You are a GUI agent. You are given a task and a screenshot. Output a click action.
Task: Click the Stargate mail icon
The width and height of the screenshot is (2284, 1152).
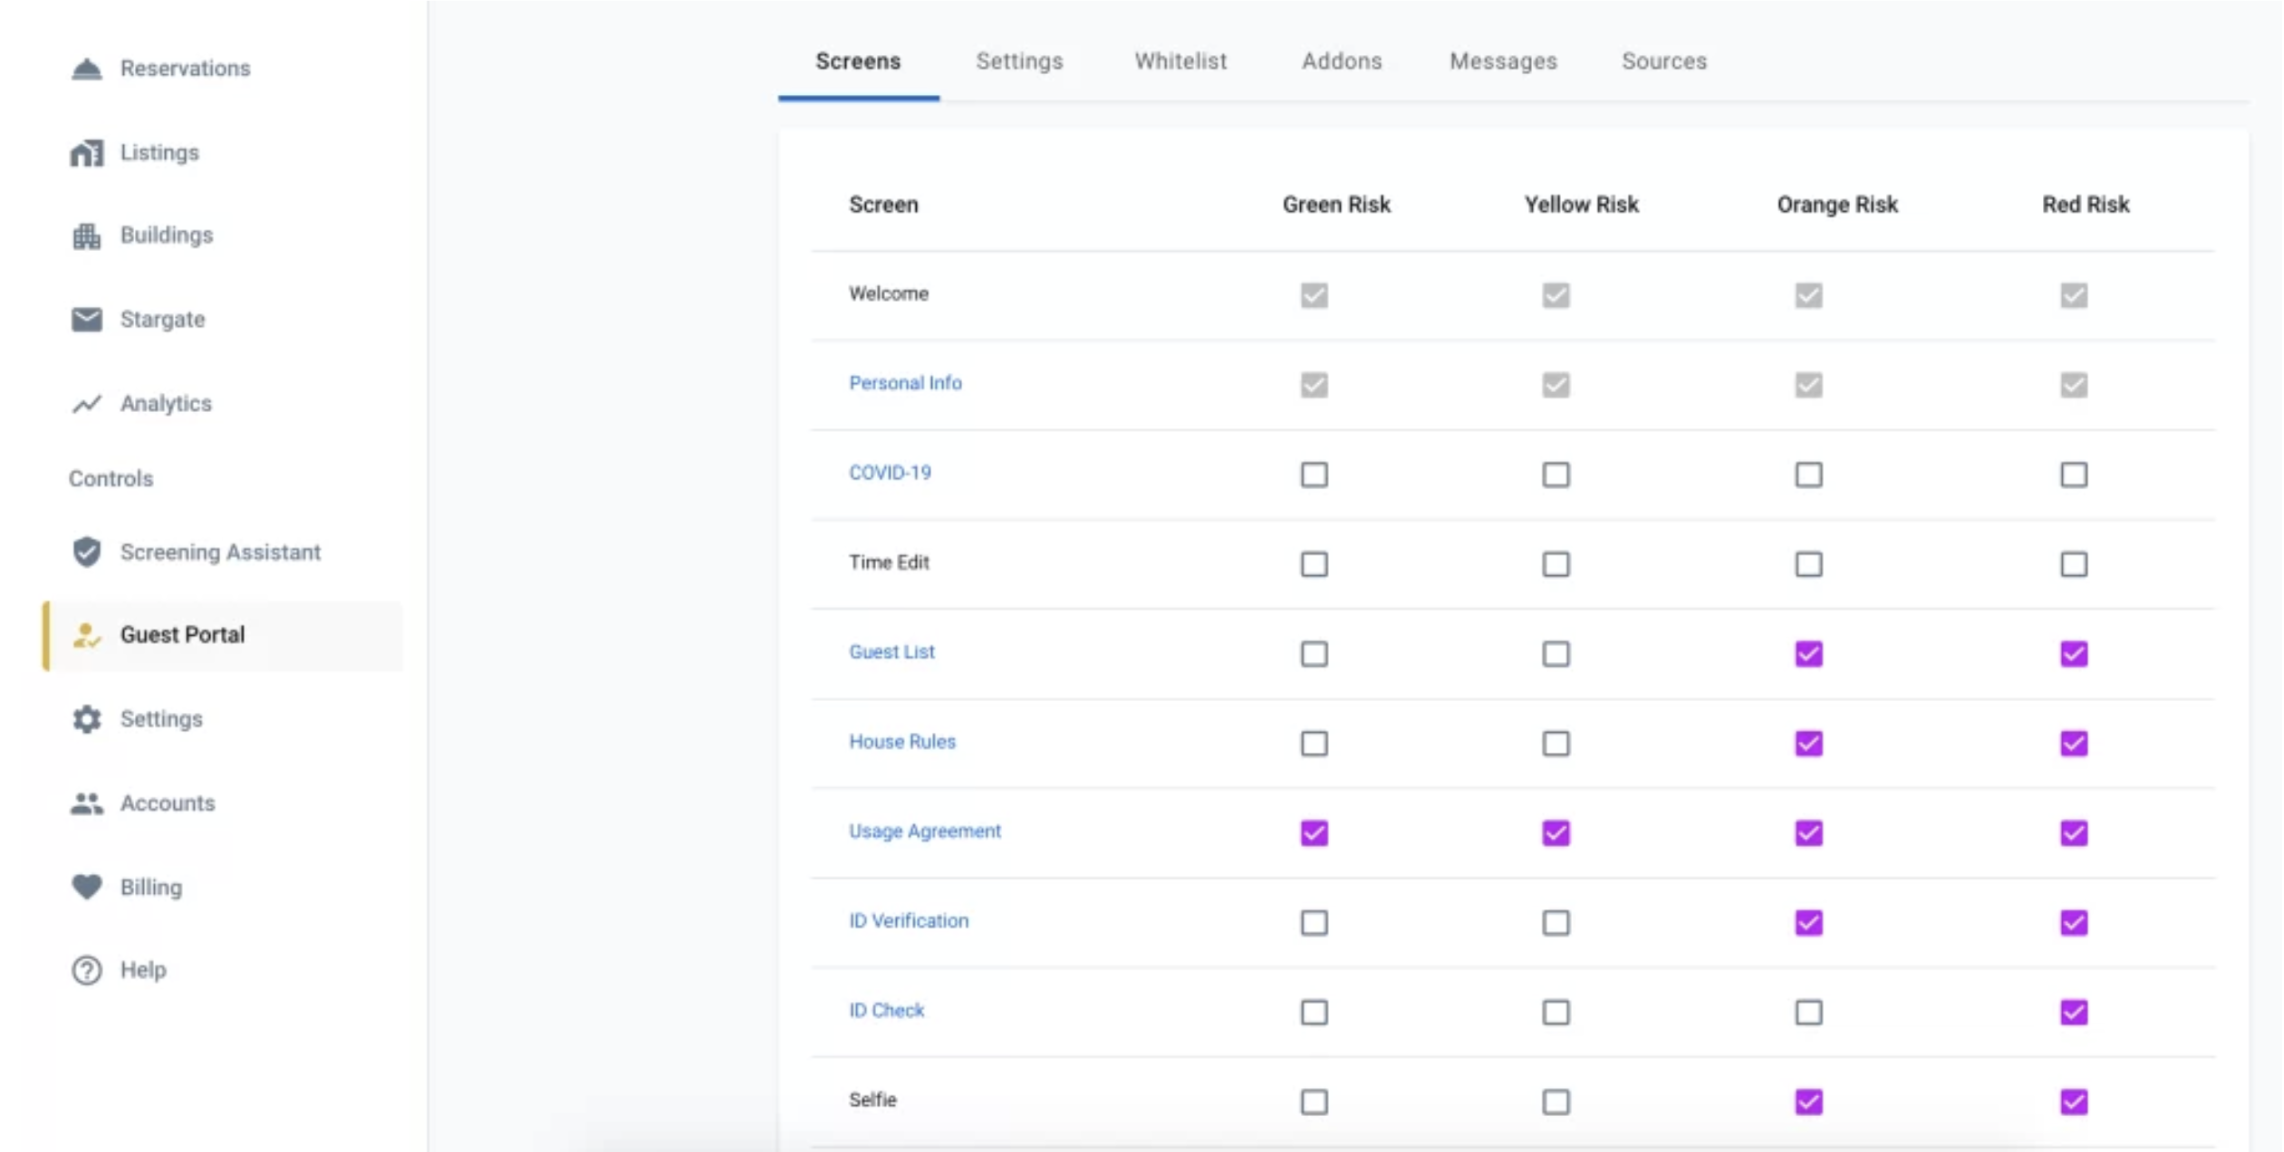[87, 319]
